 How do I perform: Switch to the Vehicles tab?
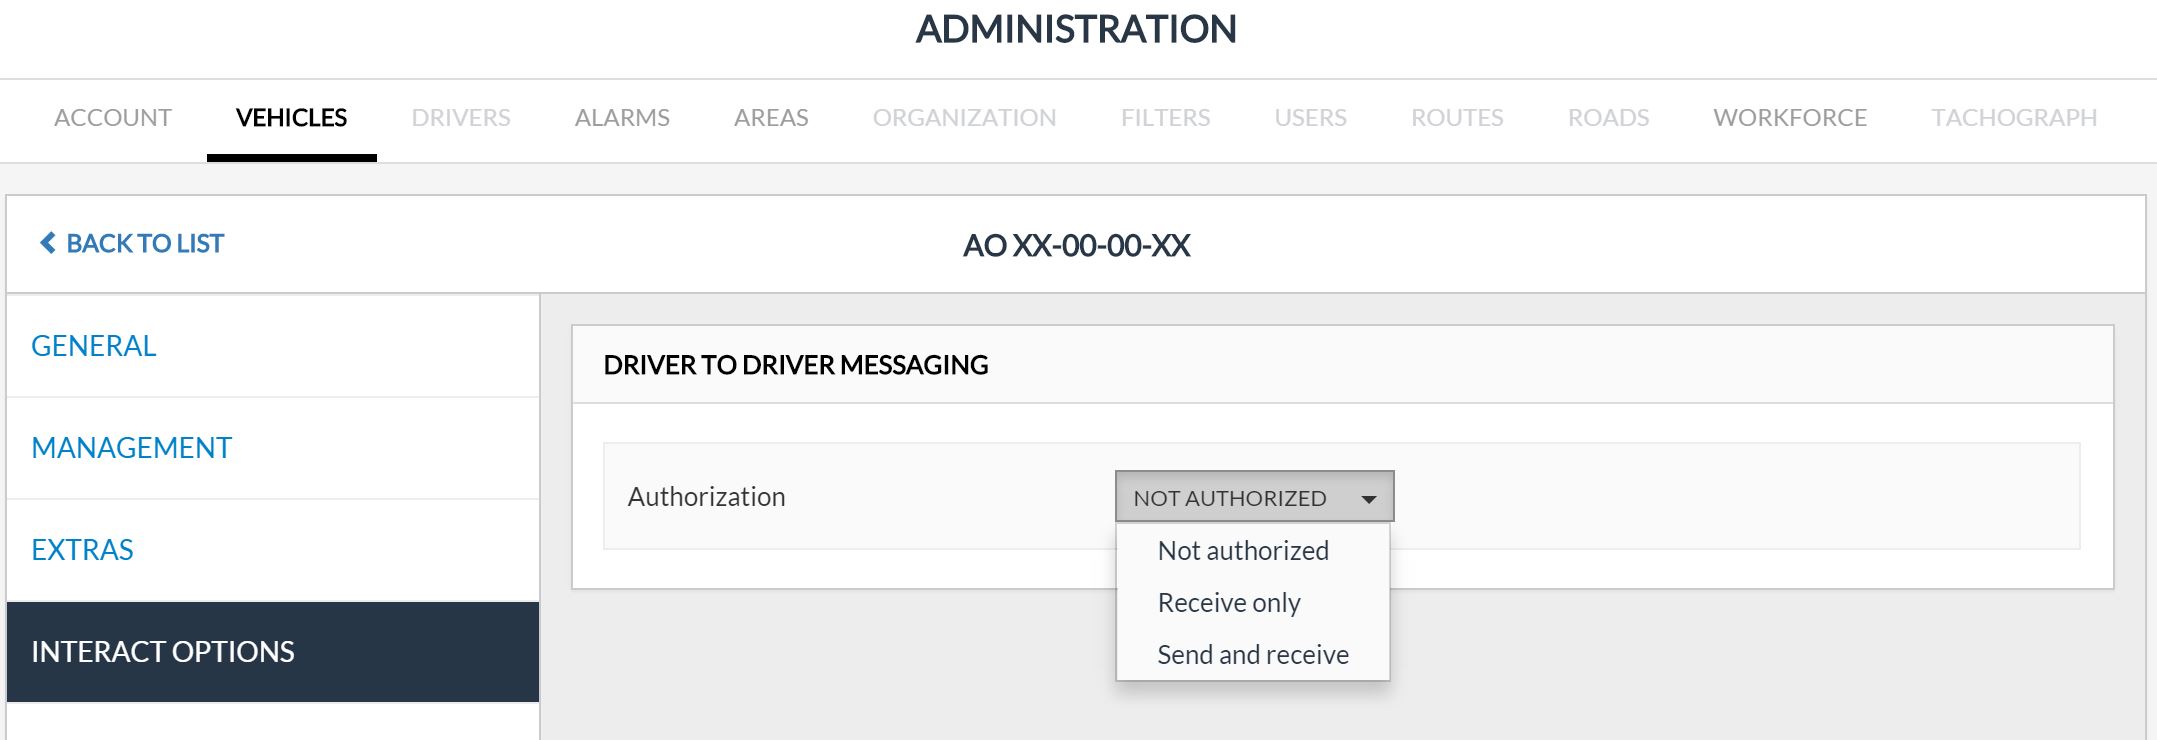[291, 118]
